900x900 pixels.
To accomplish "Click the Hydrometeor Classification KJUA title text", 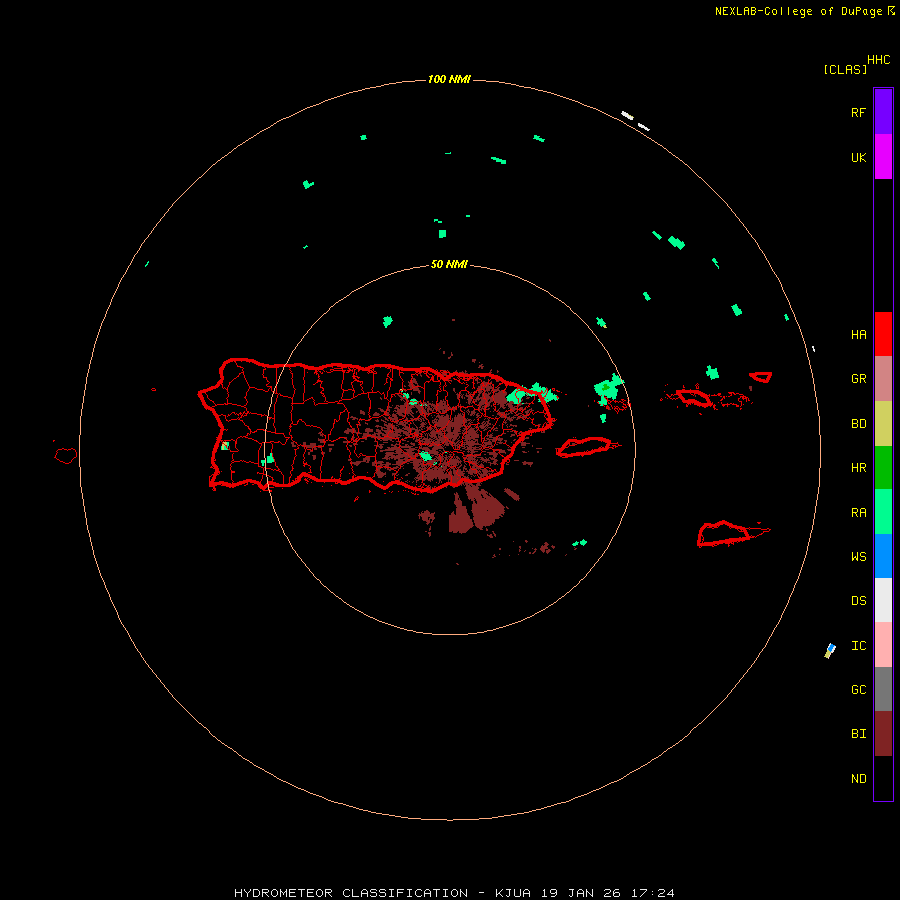I will 454,893.
